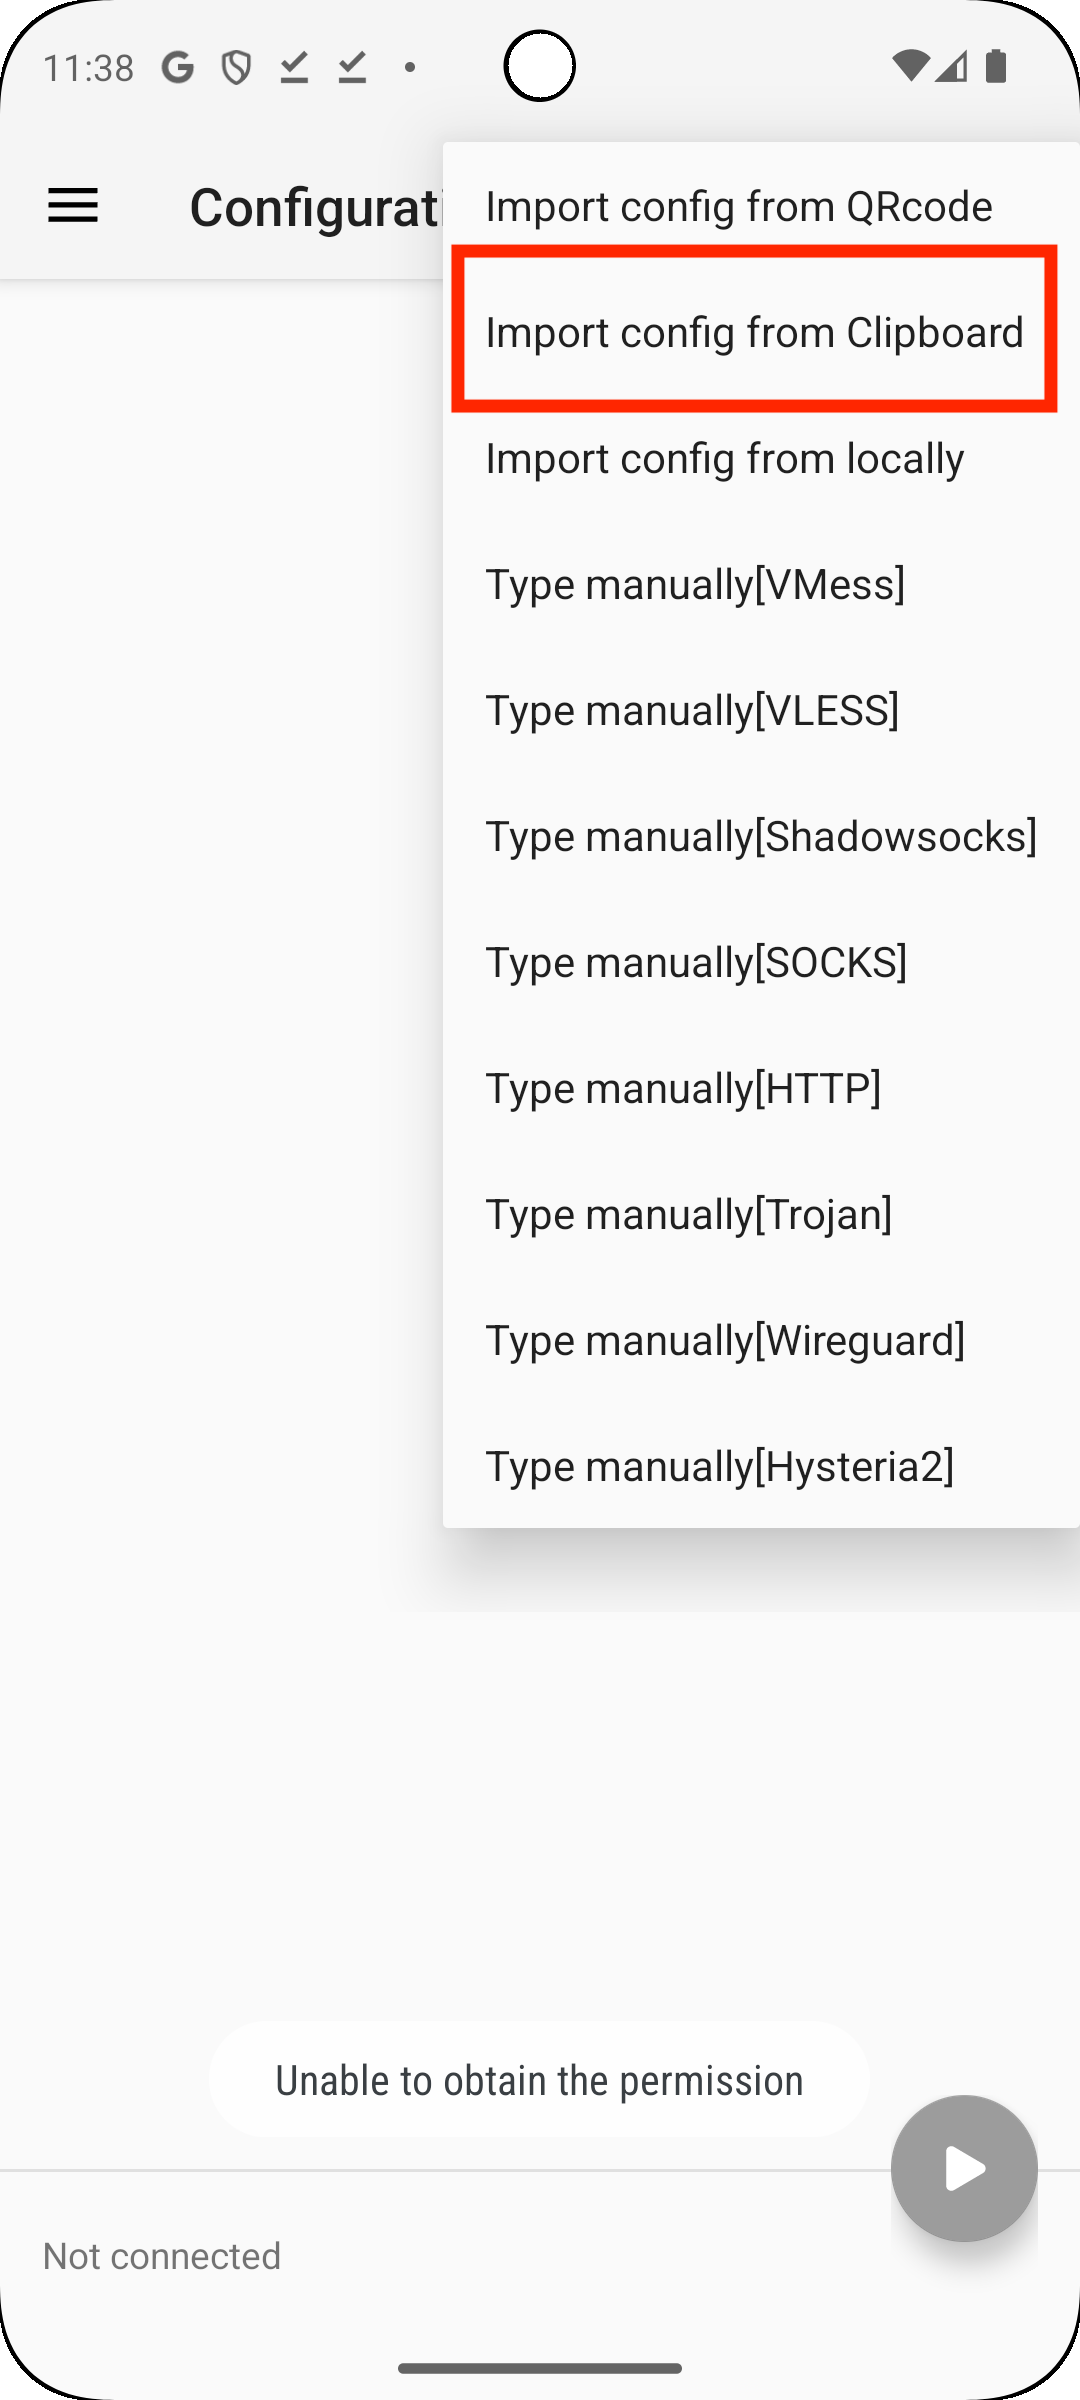
Task: Tap the Wi-Fi signal status icon
Action: pos(908,67)
